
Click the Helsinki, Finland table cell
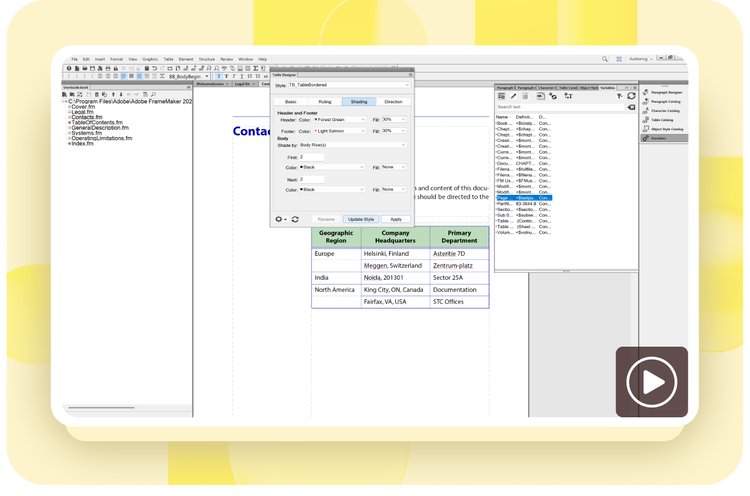click(395, 254)
